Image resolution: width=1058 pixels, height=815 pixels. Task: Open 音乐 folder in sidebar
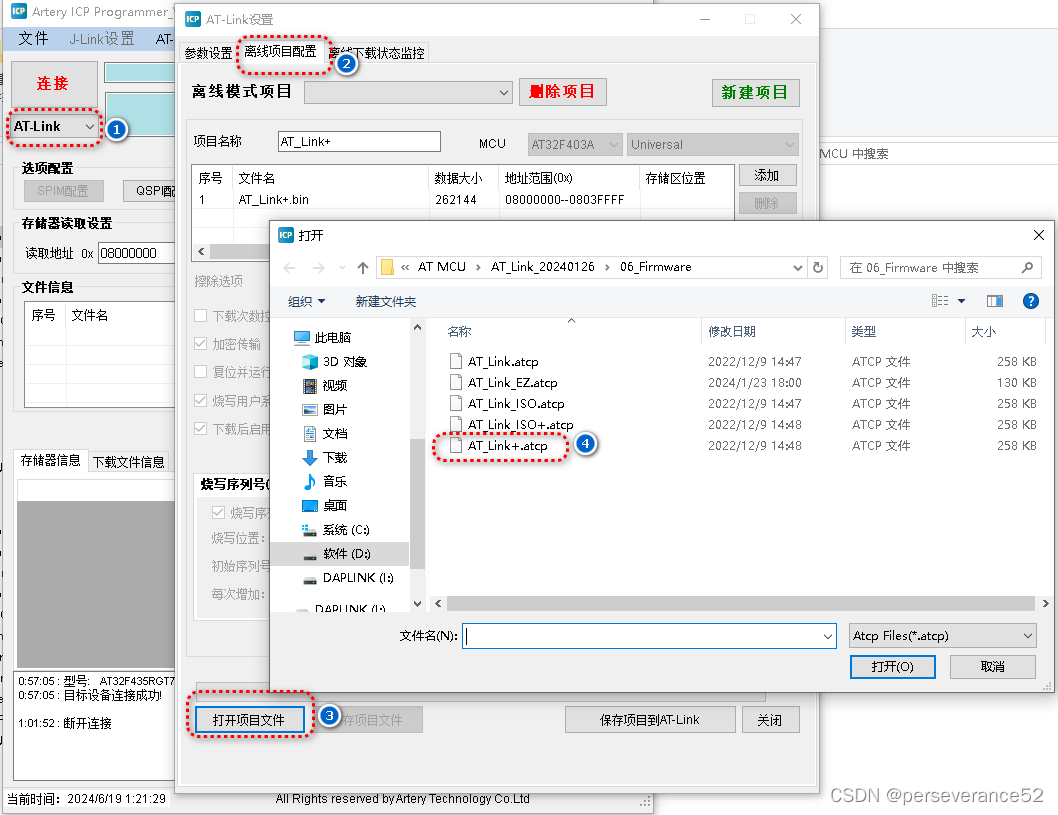pos(325,481)
